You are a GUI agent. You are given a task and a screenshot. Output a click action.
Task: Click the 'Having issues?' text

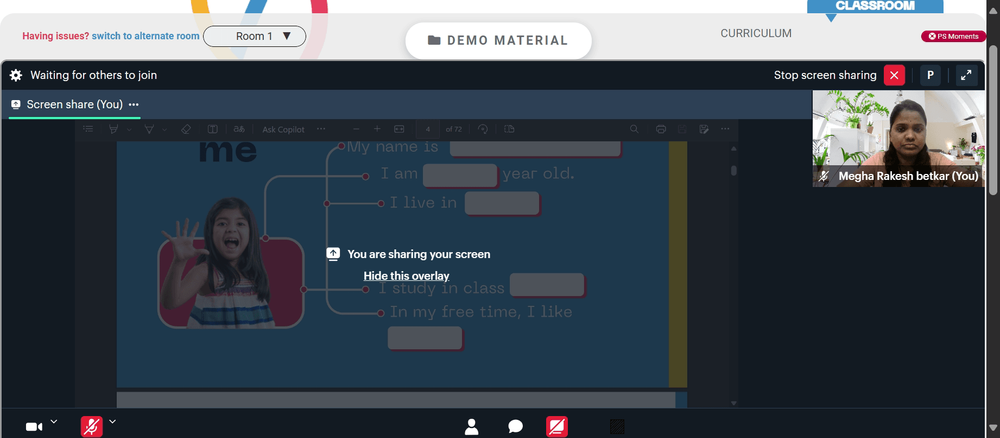[55, 36]
